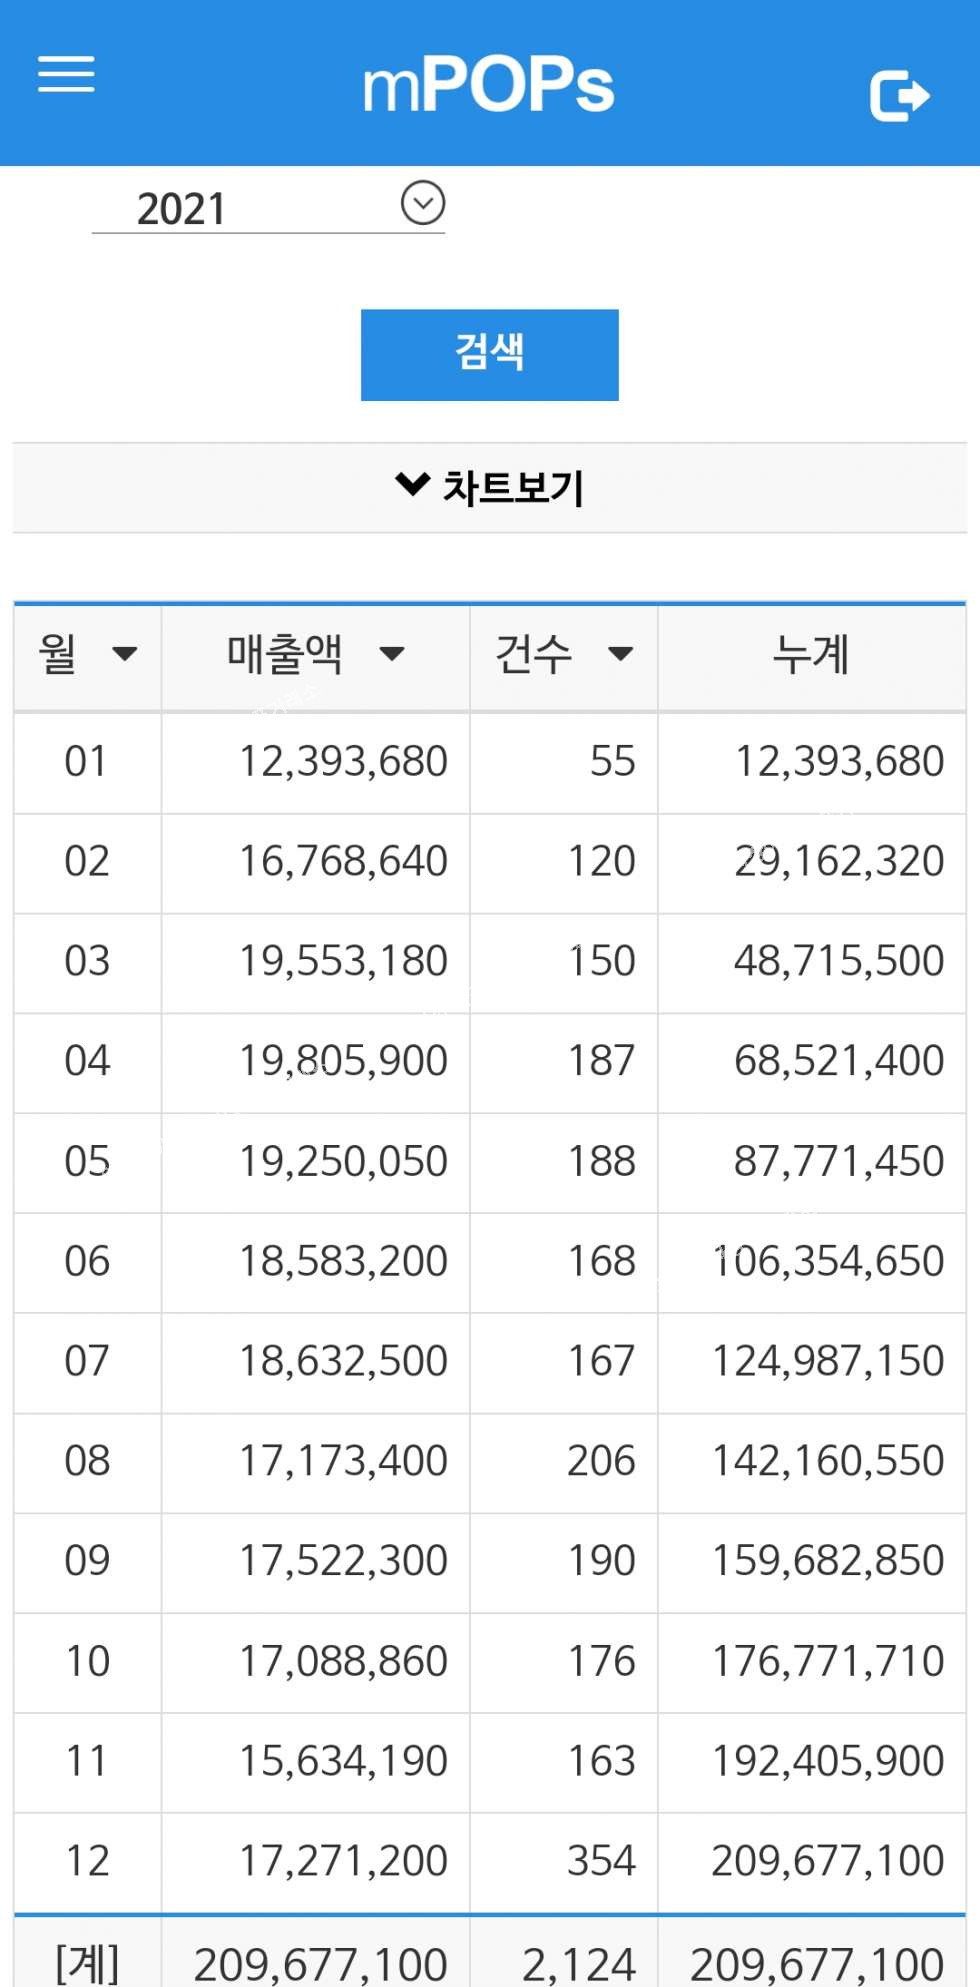Open the hamburger navigation menu
This screenshot has width=980, height=1987.
(x=66, y=74)
